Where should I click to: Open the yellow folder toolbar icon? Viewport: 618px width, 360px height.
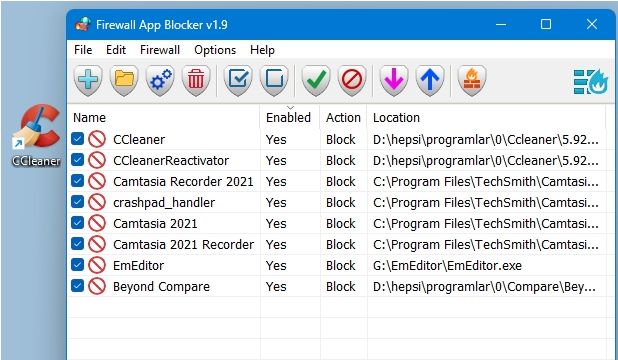124,80
